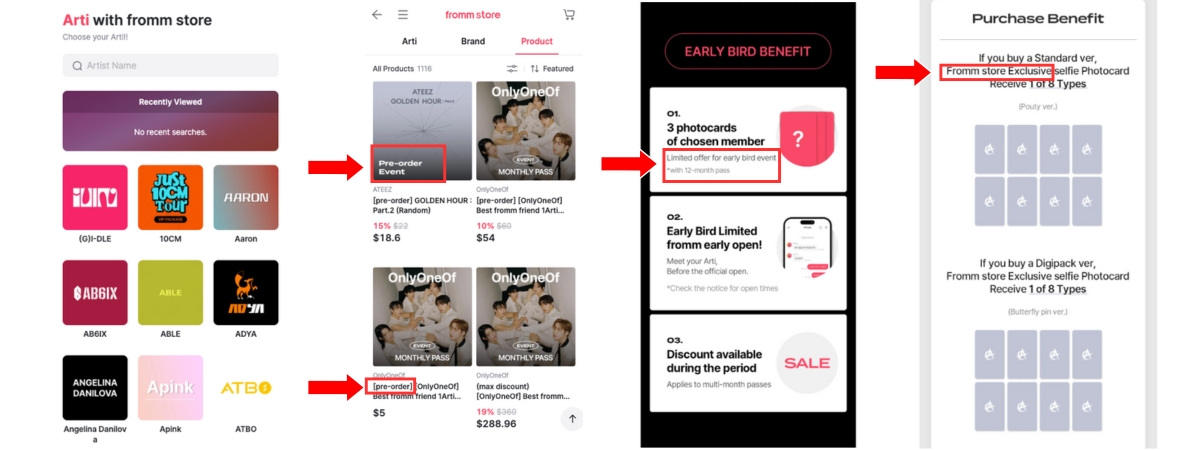Click the scroll-to-top arrow button
The image size is (1200, 450).
tap(572, 419)
